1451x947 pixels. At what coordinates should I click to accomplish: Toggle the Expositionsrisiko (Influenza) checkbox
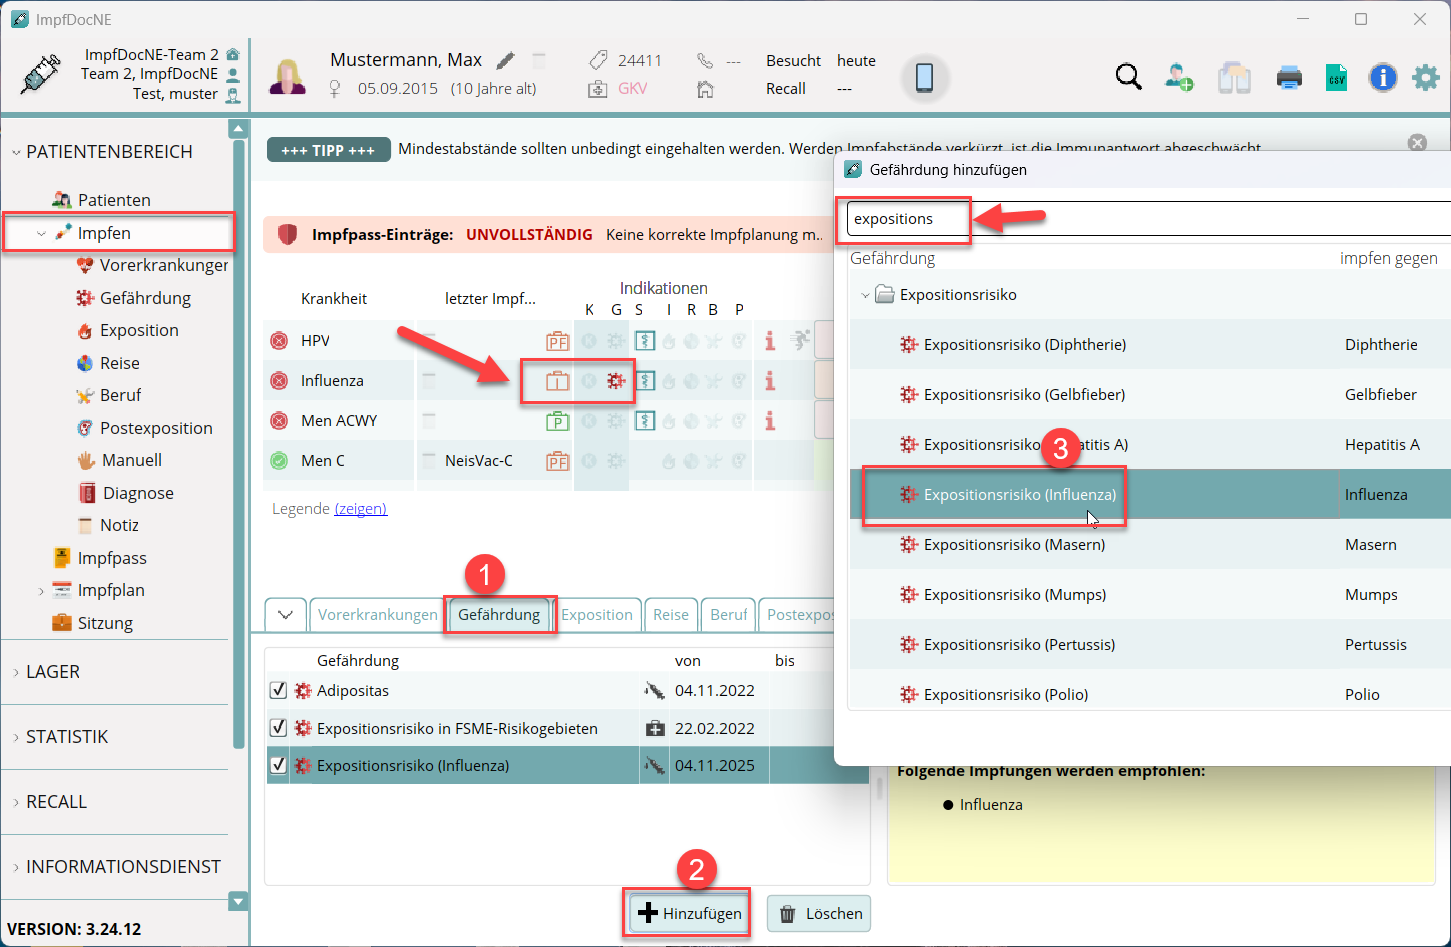point(278,765)
